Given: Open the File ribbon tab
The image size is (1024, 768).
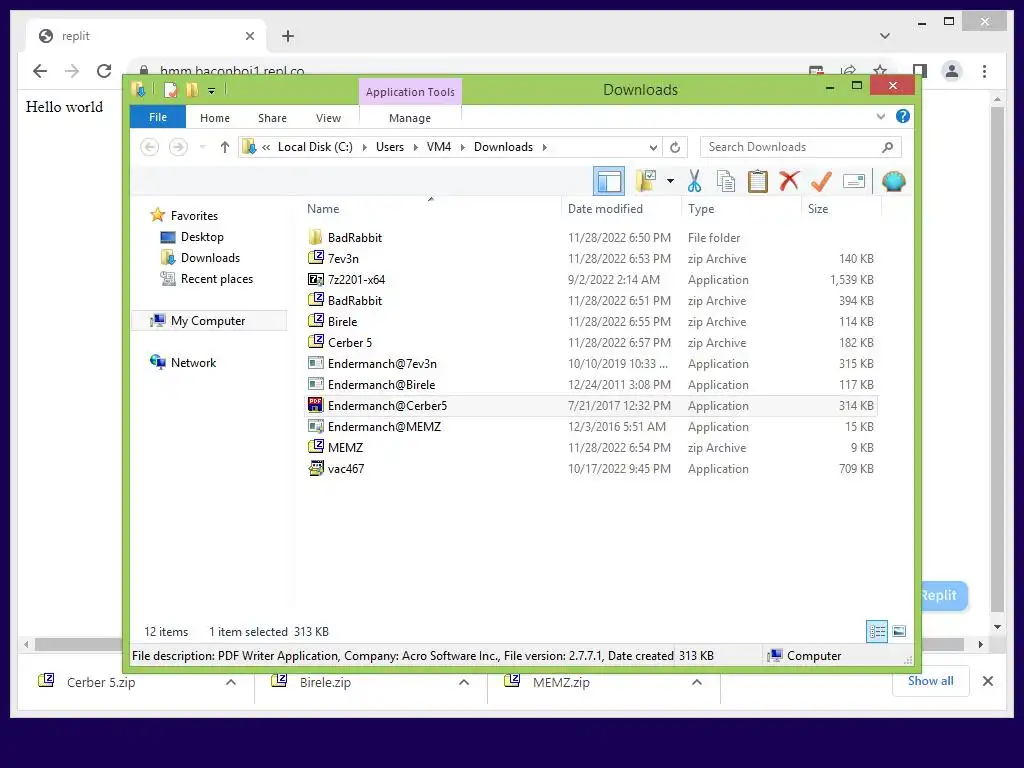Looking at the screenshot, I should (x=157, y=117).
